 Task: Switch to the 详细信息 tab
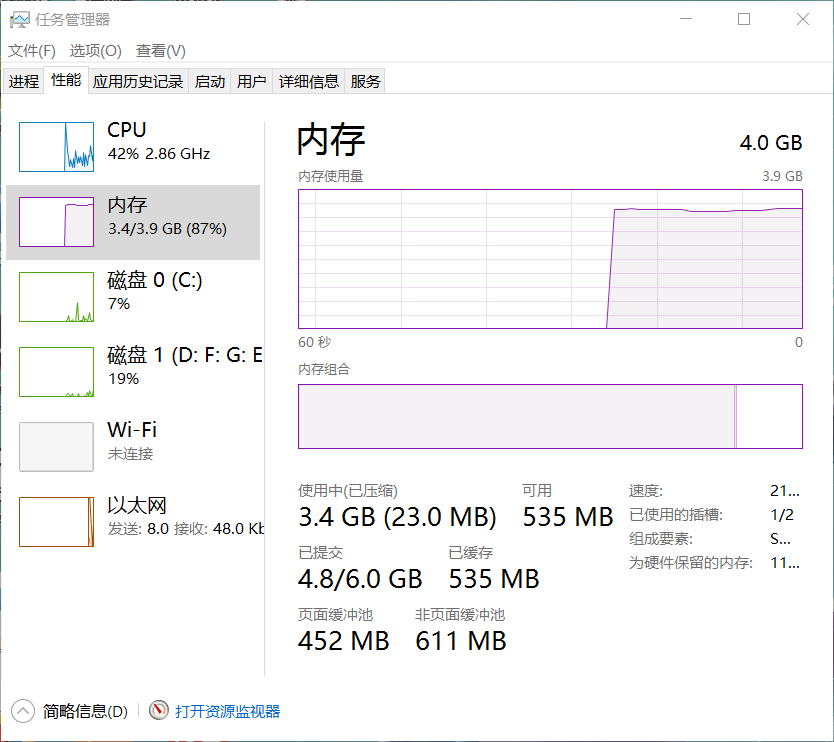[x=309, y=82]
